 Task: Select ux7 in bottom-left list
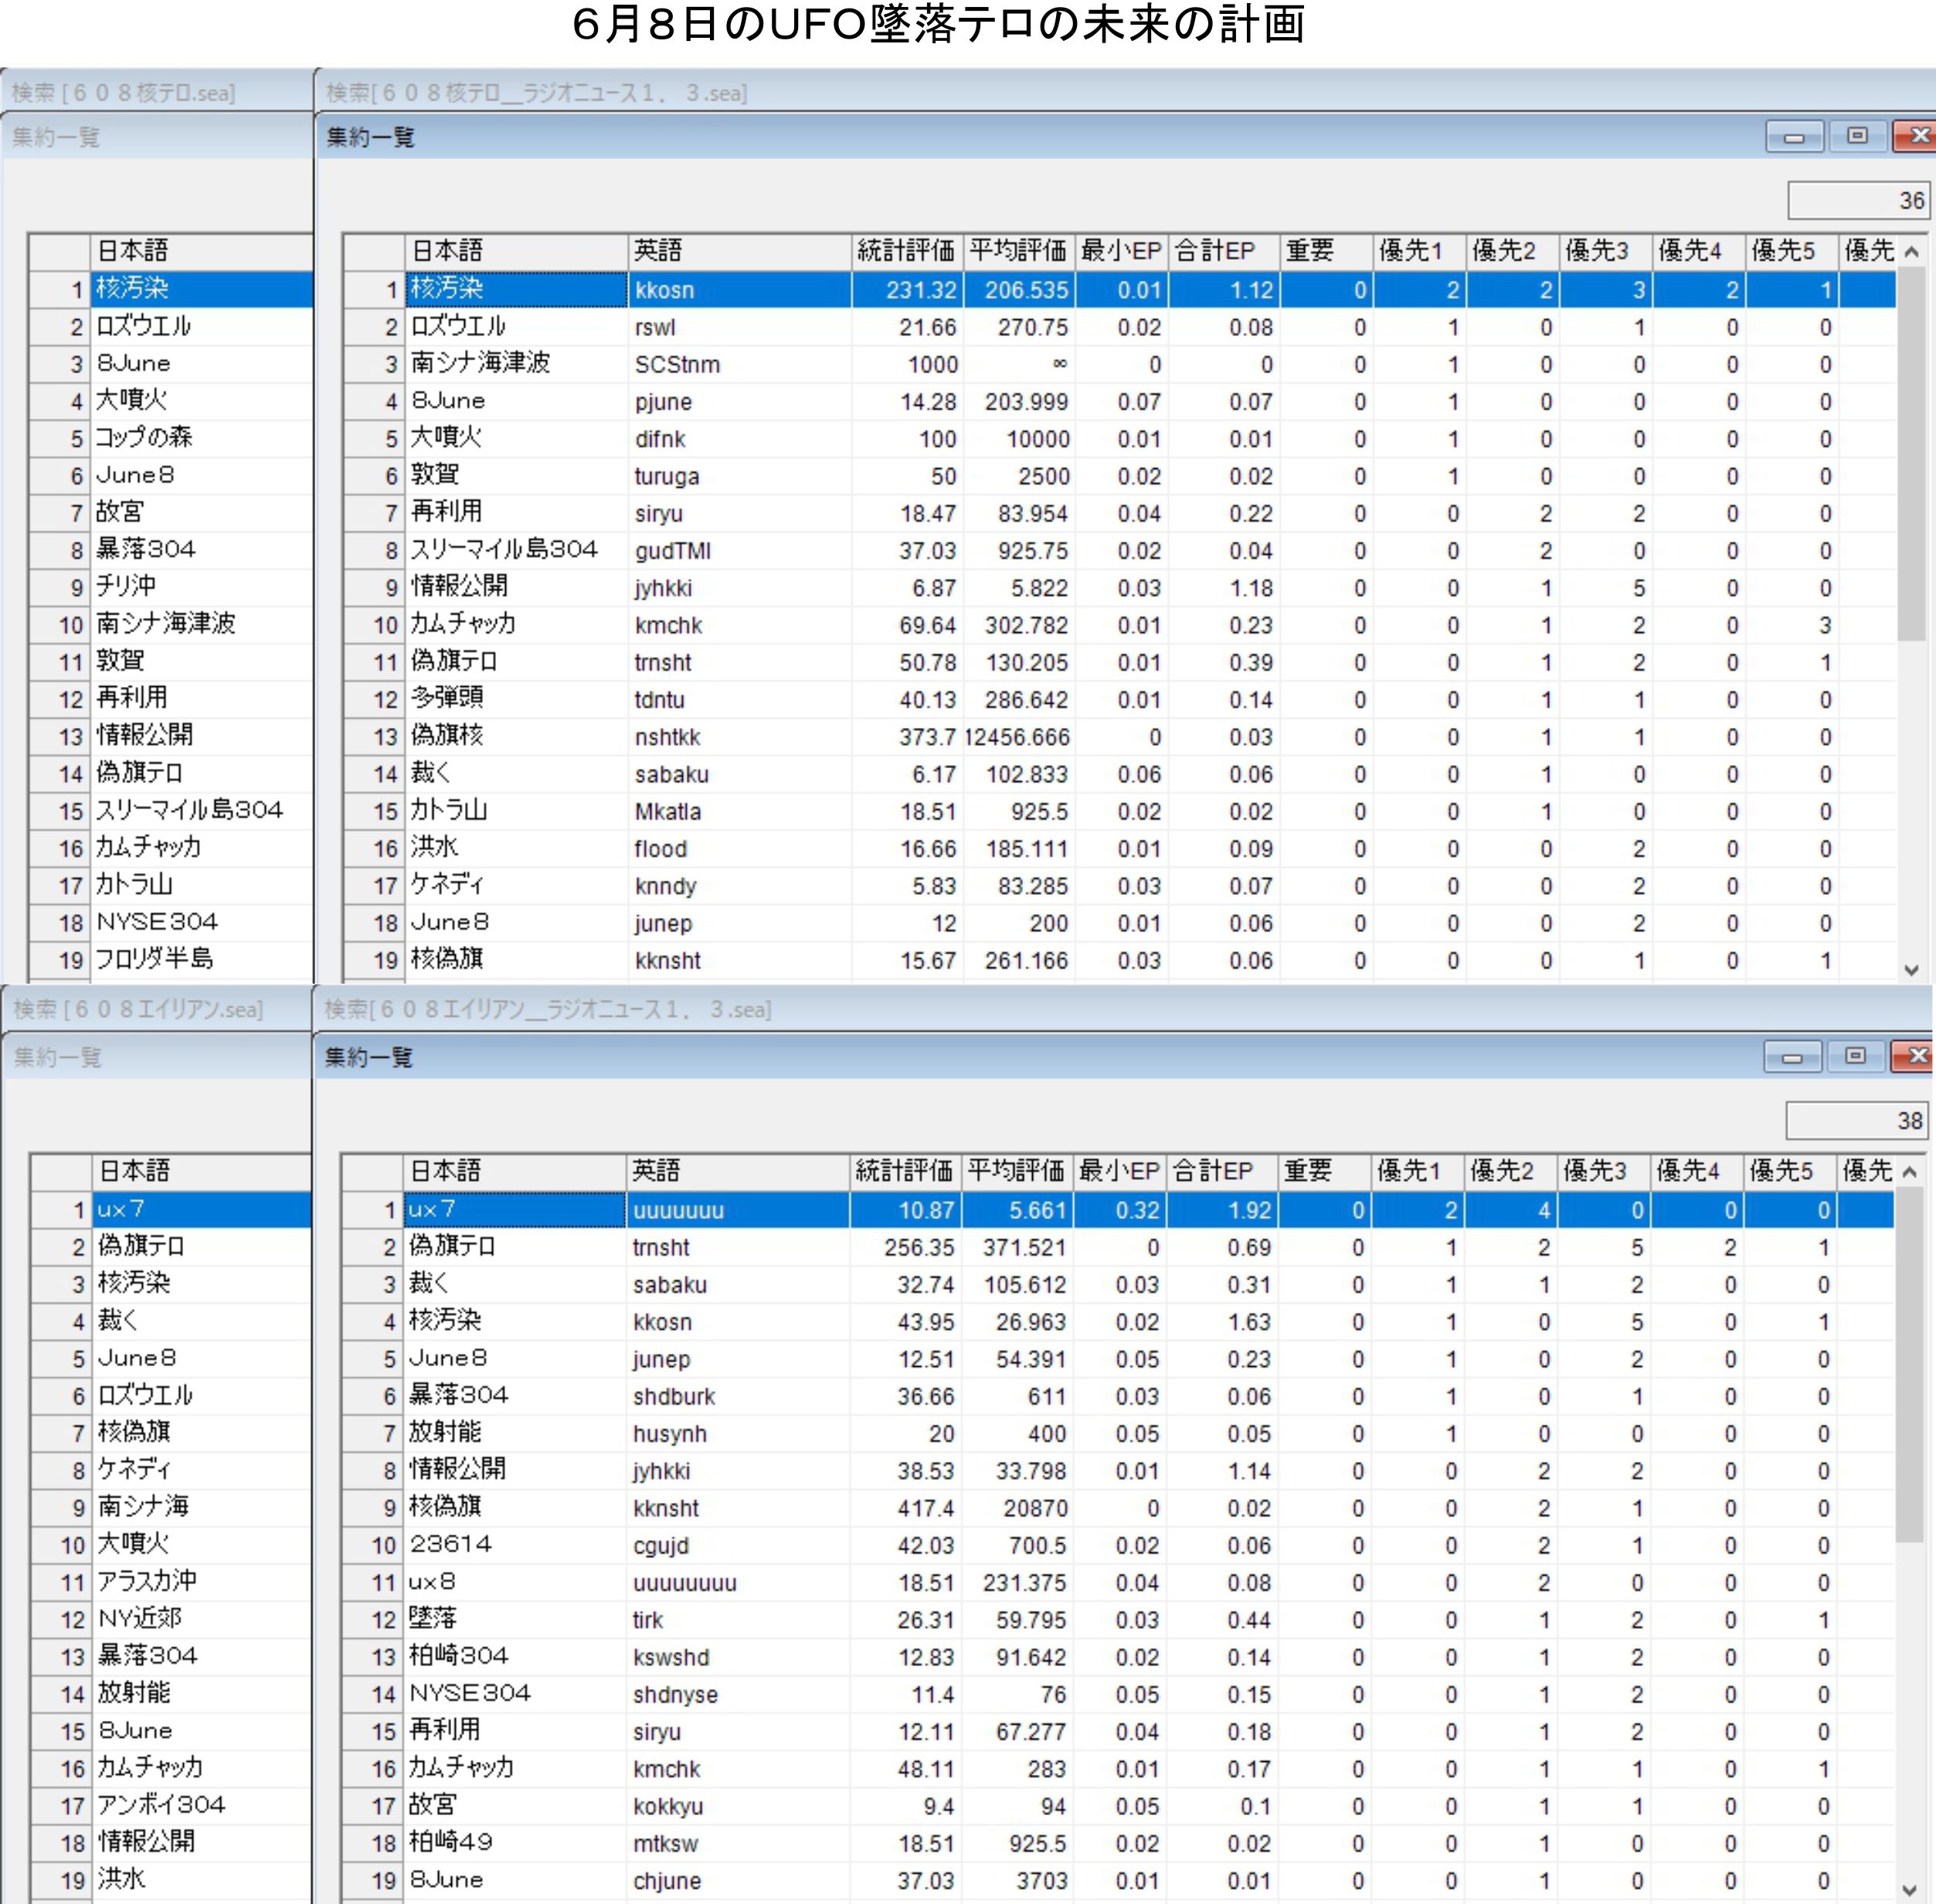[171, 1209]
